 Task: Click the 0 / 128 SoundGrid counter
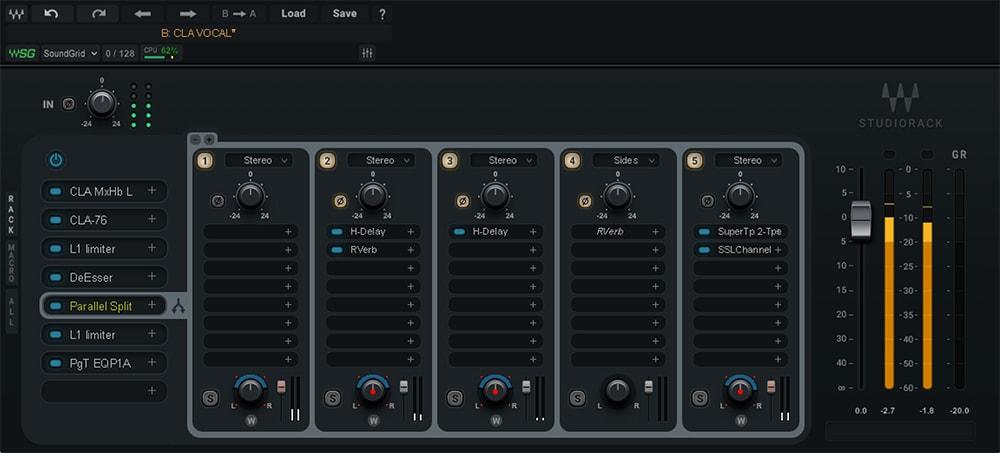[120, 54]
